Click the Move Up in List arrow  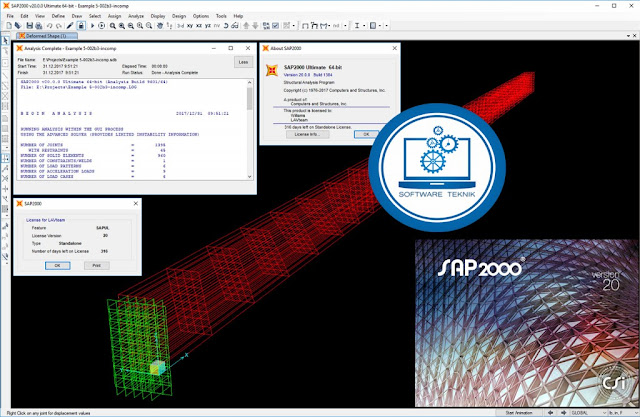(x=246, y=26)
